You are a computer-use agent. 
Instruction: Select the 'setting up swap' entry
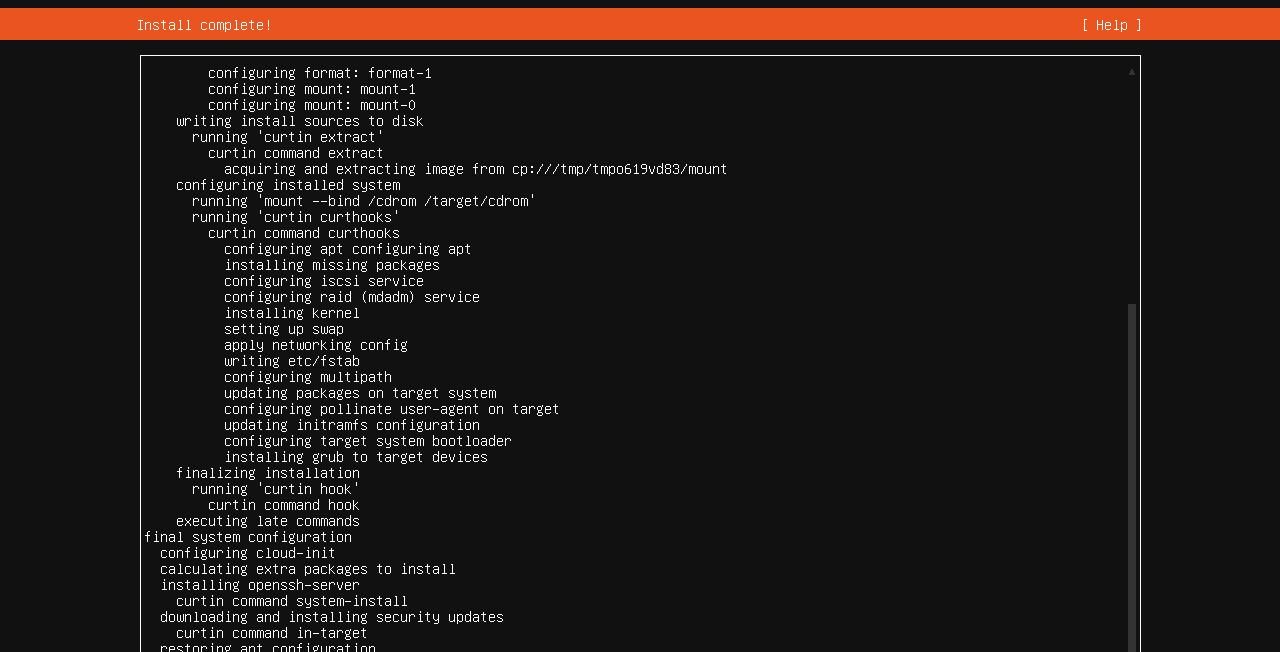pyautogui.click(x=283, y=329)
